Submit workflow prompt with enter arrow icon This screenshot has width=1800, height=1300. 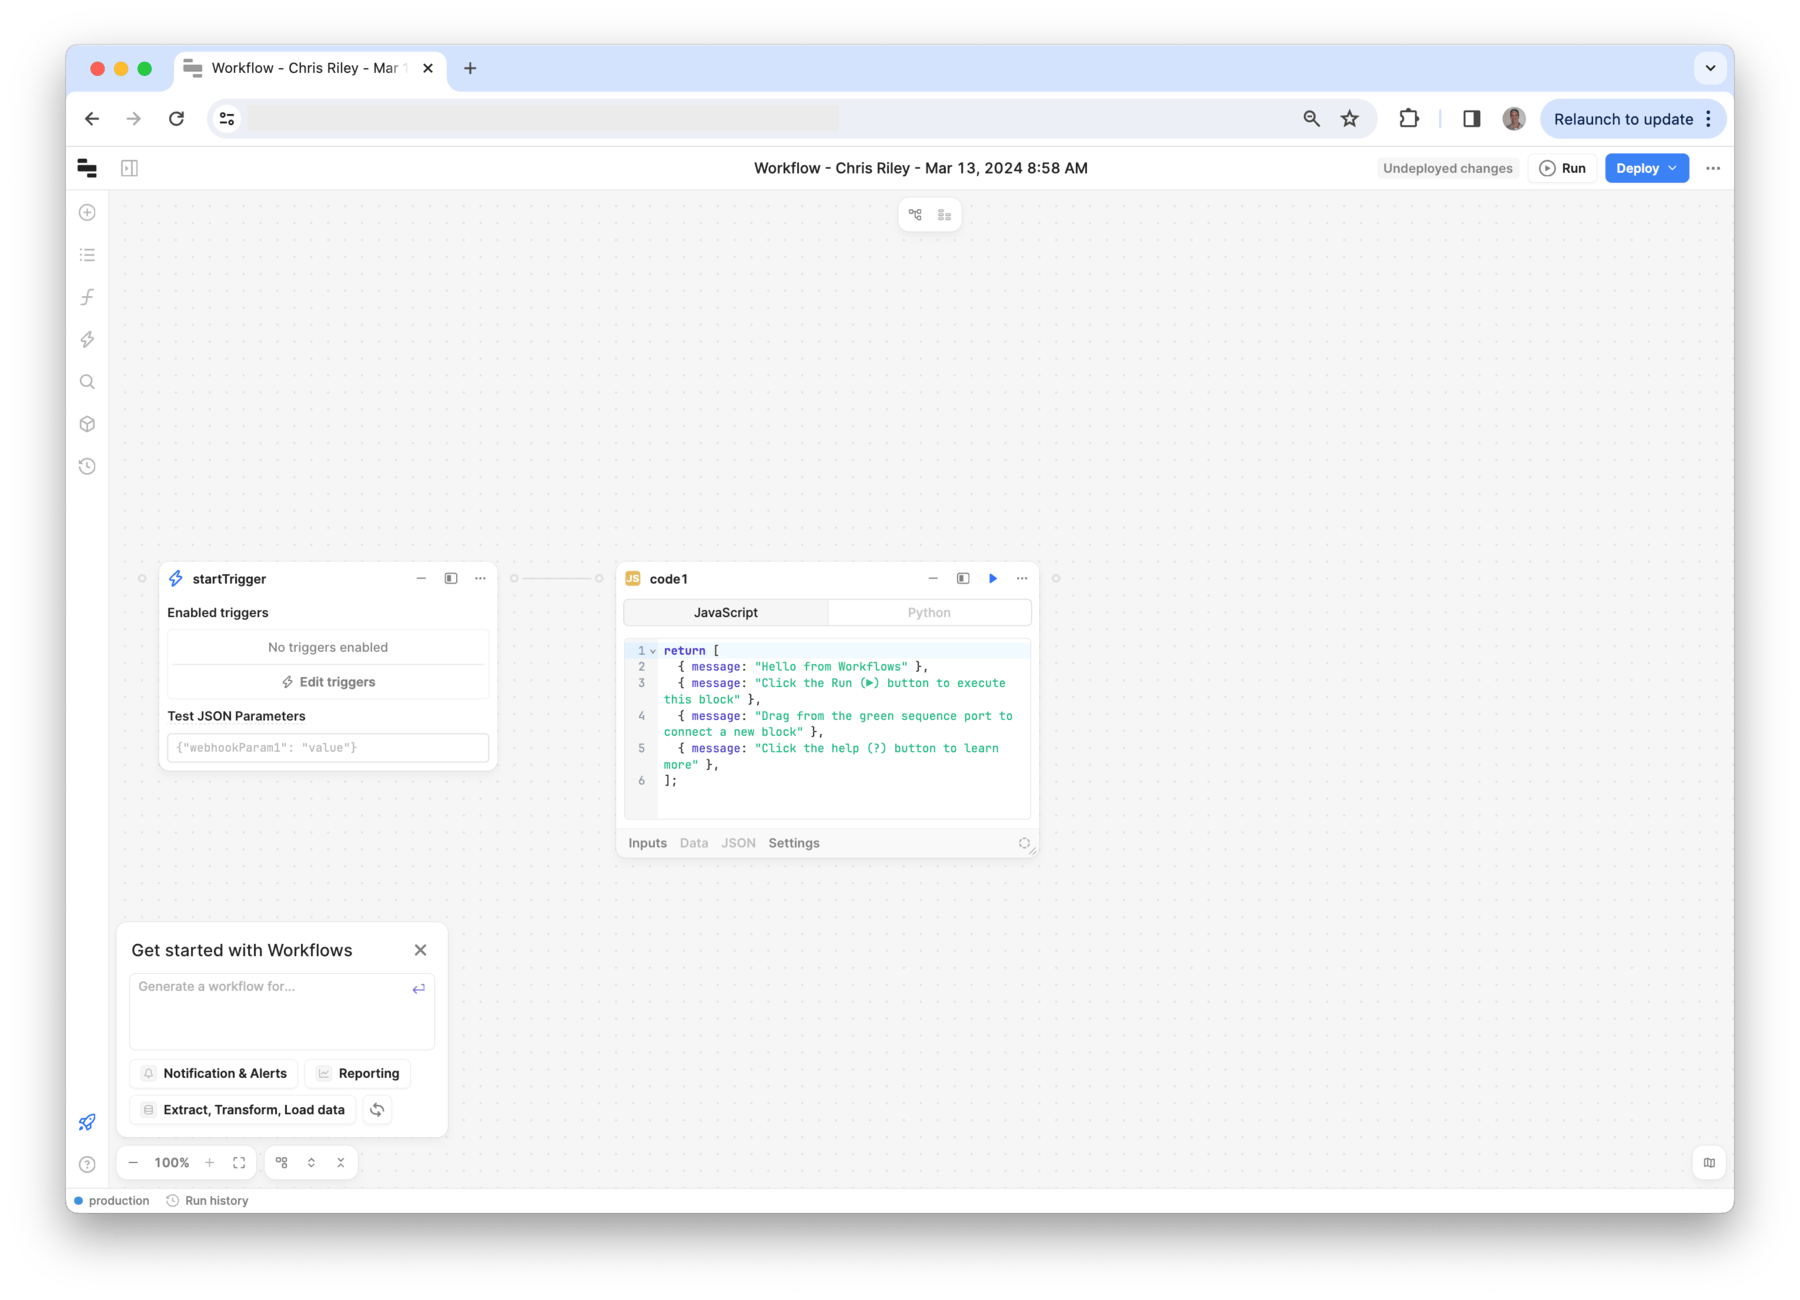(418, 988)
